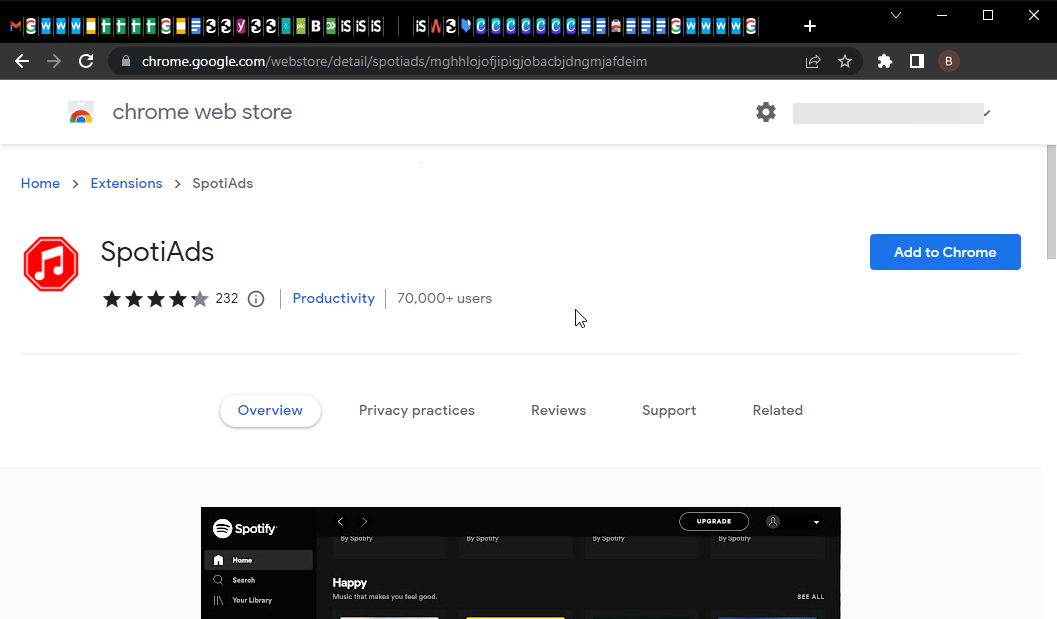Bookmark this page with the star icon
Viewport: 1057px width, 619px height.
(845, 61)
